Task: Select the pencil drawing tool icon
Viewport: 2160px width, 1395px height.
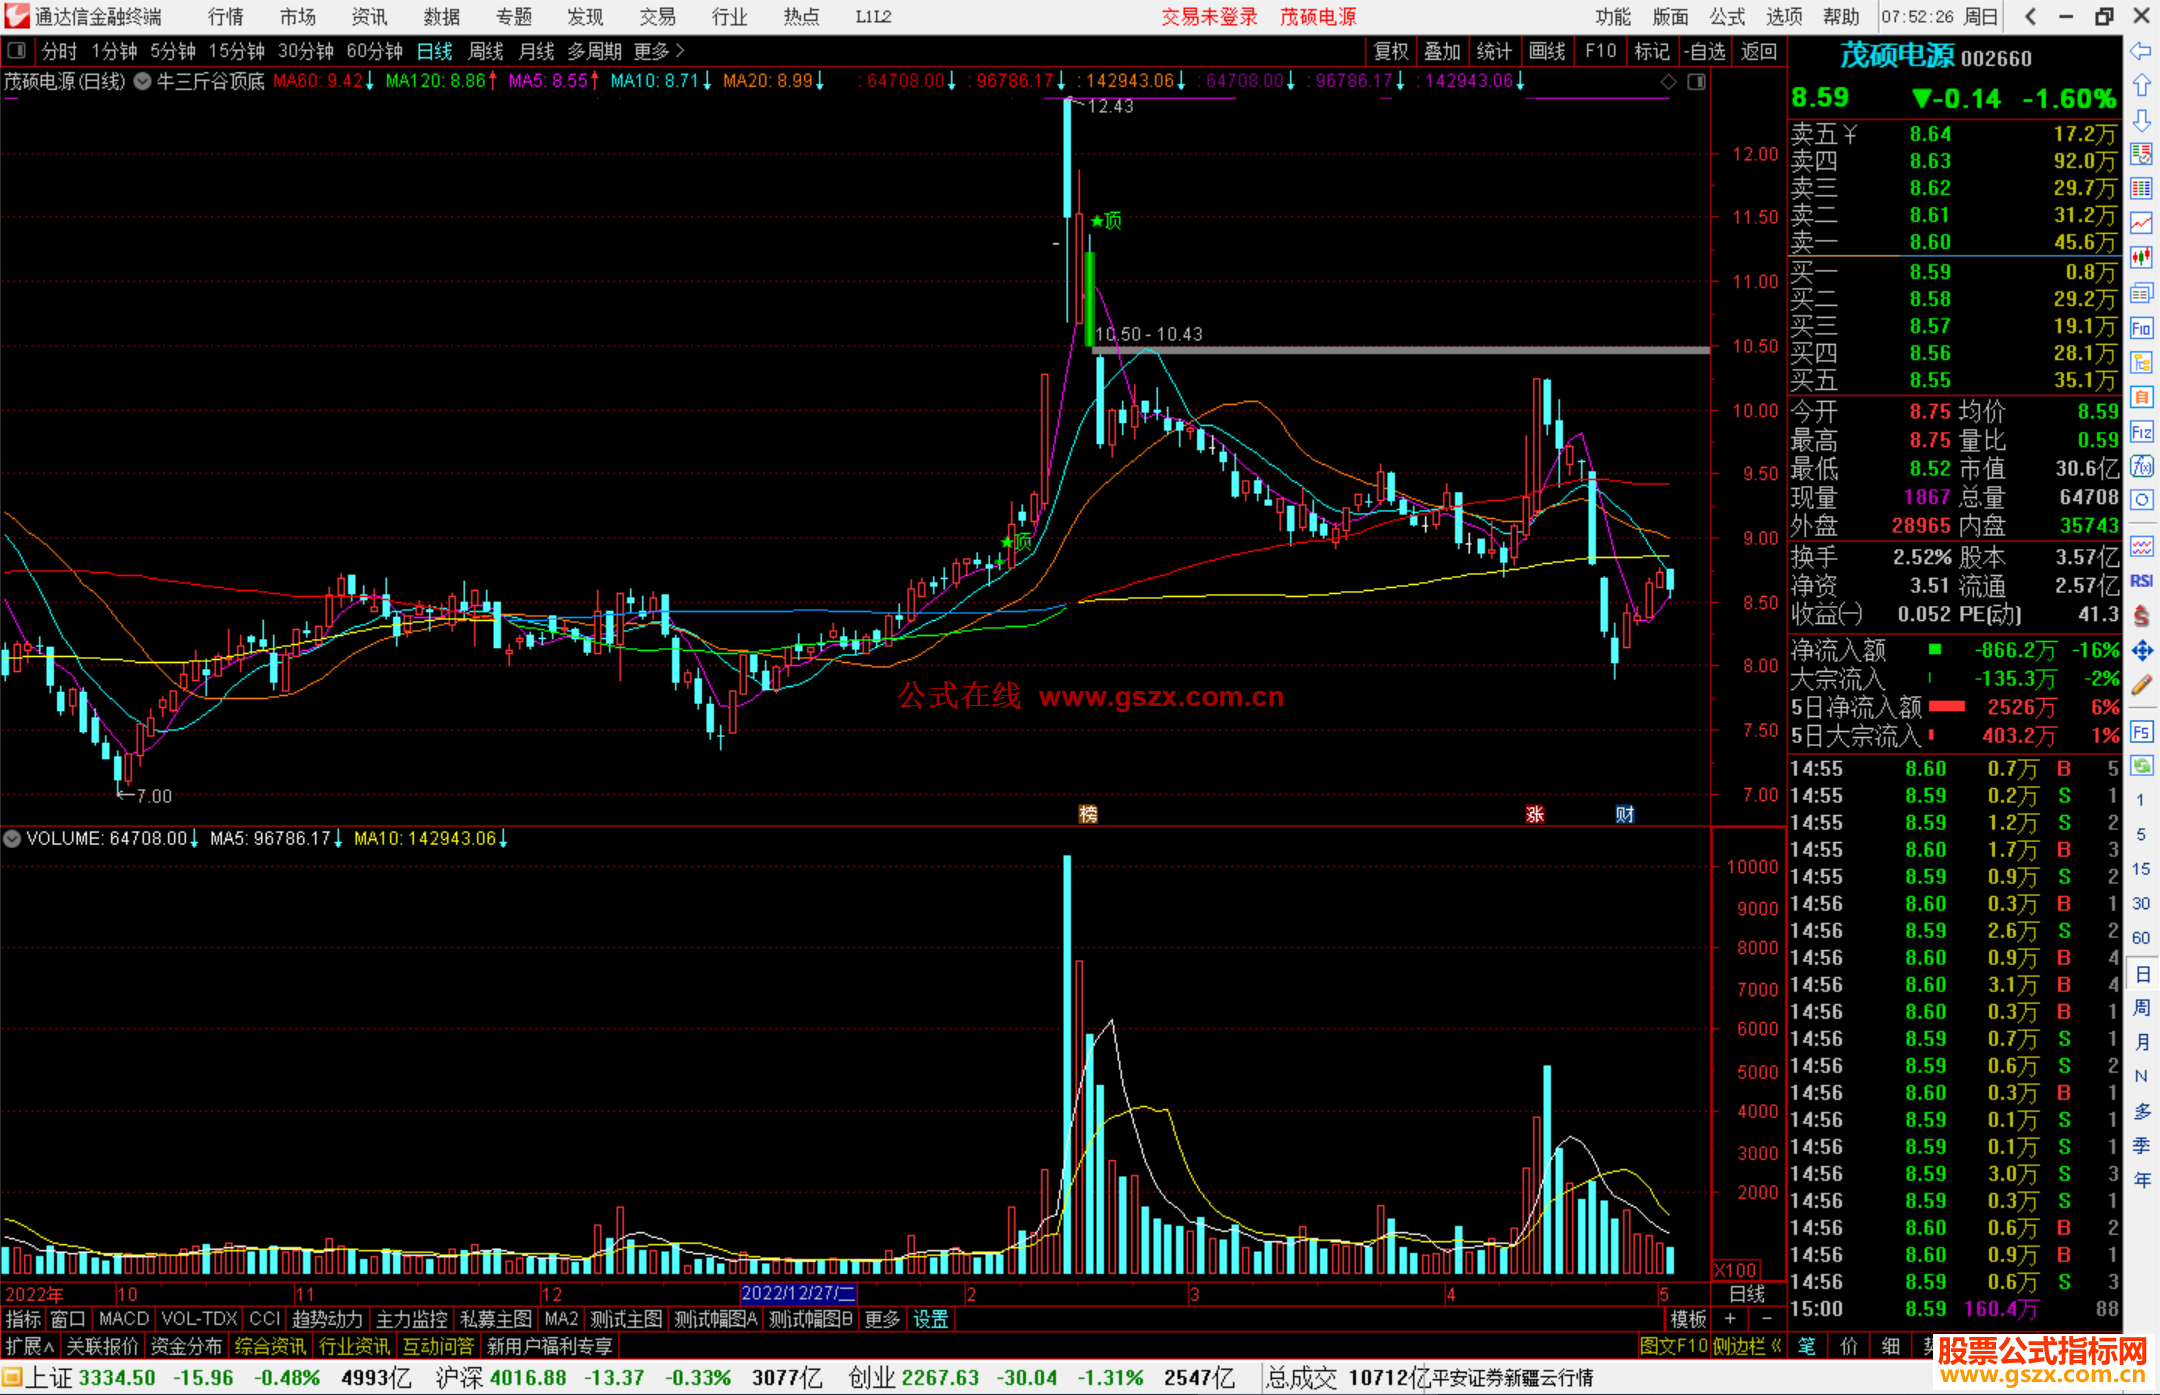Action: coord(2141,685)
